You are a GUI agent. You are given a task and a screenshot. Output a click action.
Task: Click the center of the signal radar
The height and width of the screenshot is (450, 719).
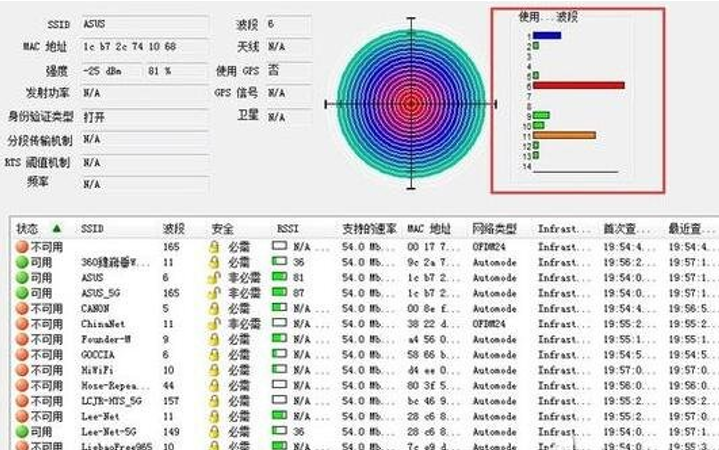coord(410,102)
